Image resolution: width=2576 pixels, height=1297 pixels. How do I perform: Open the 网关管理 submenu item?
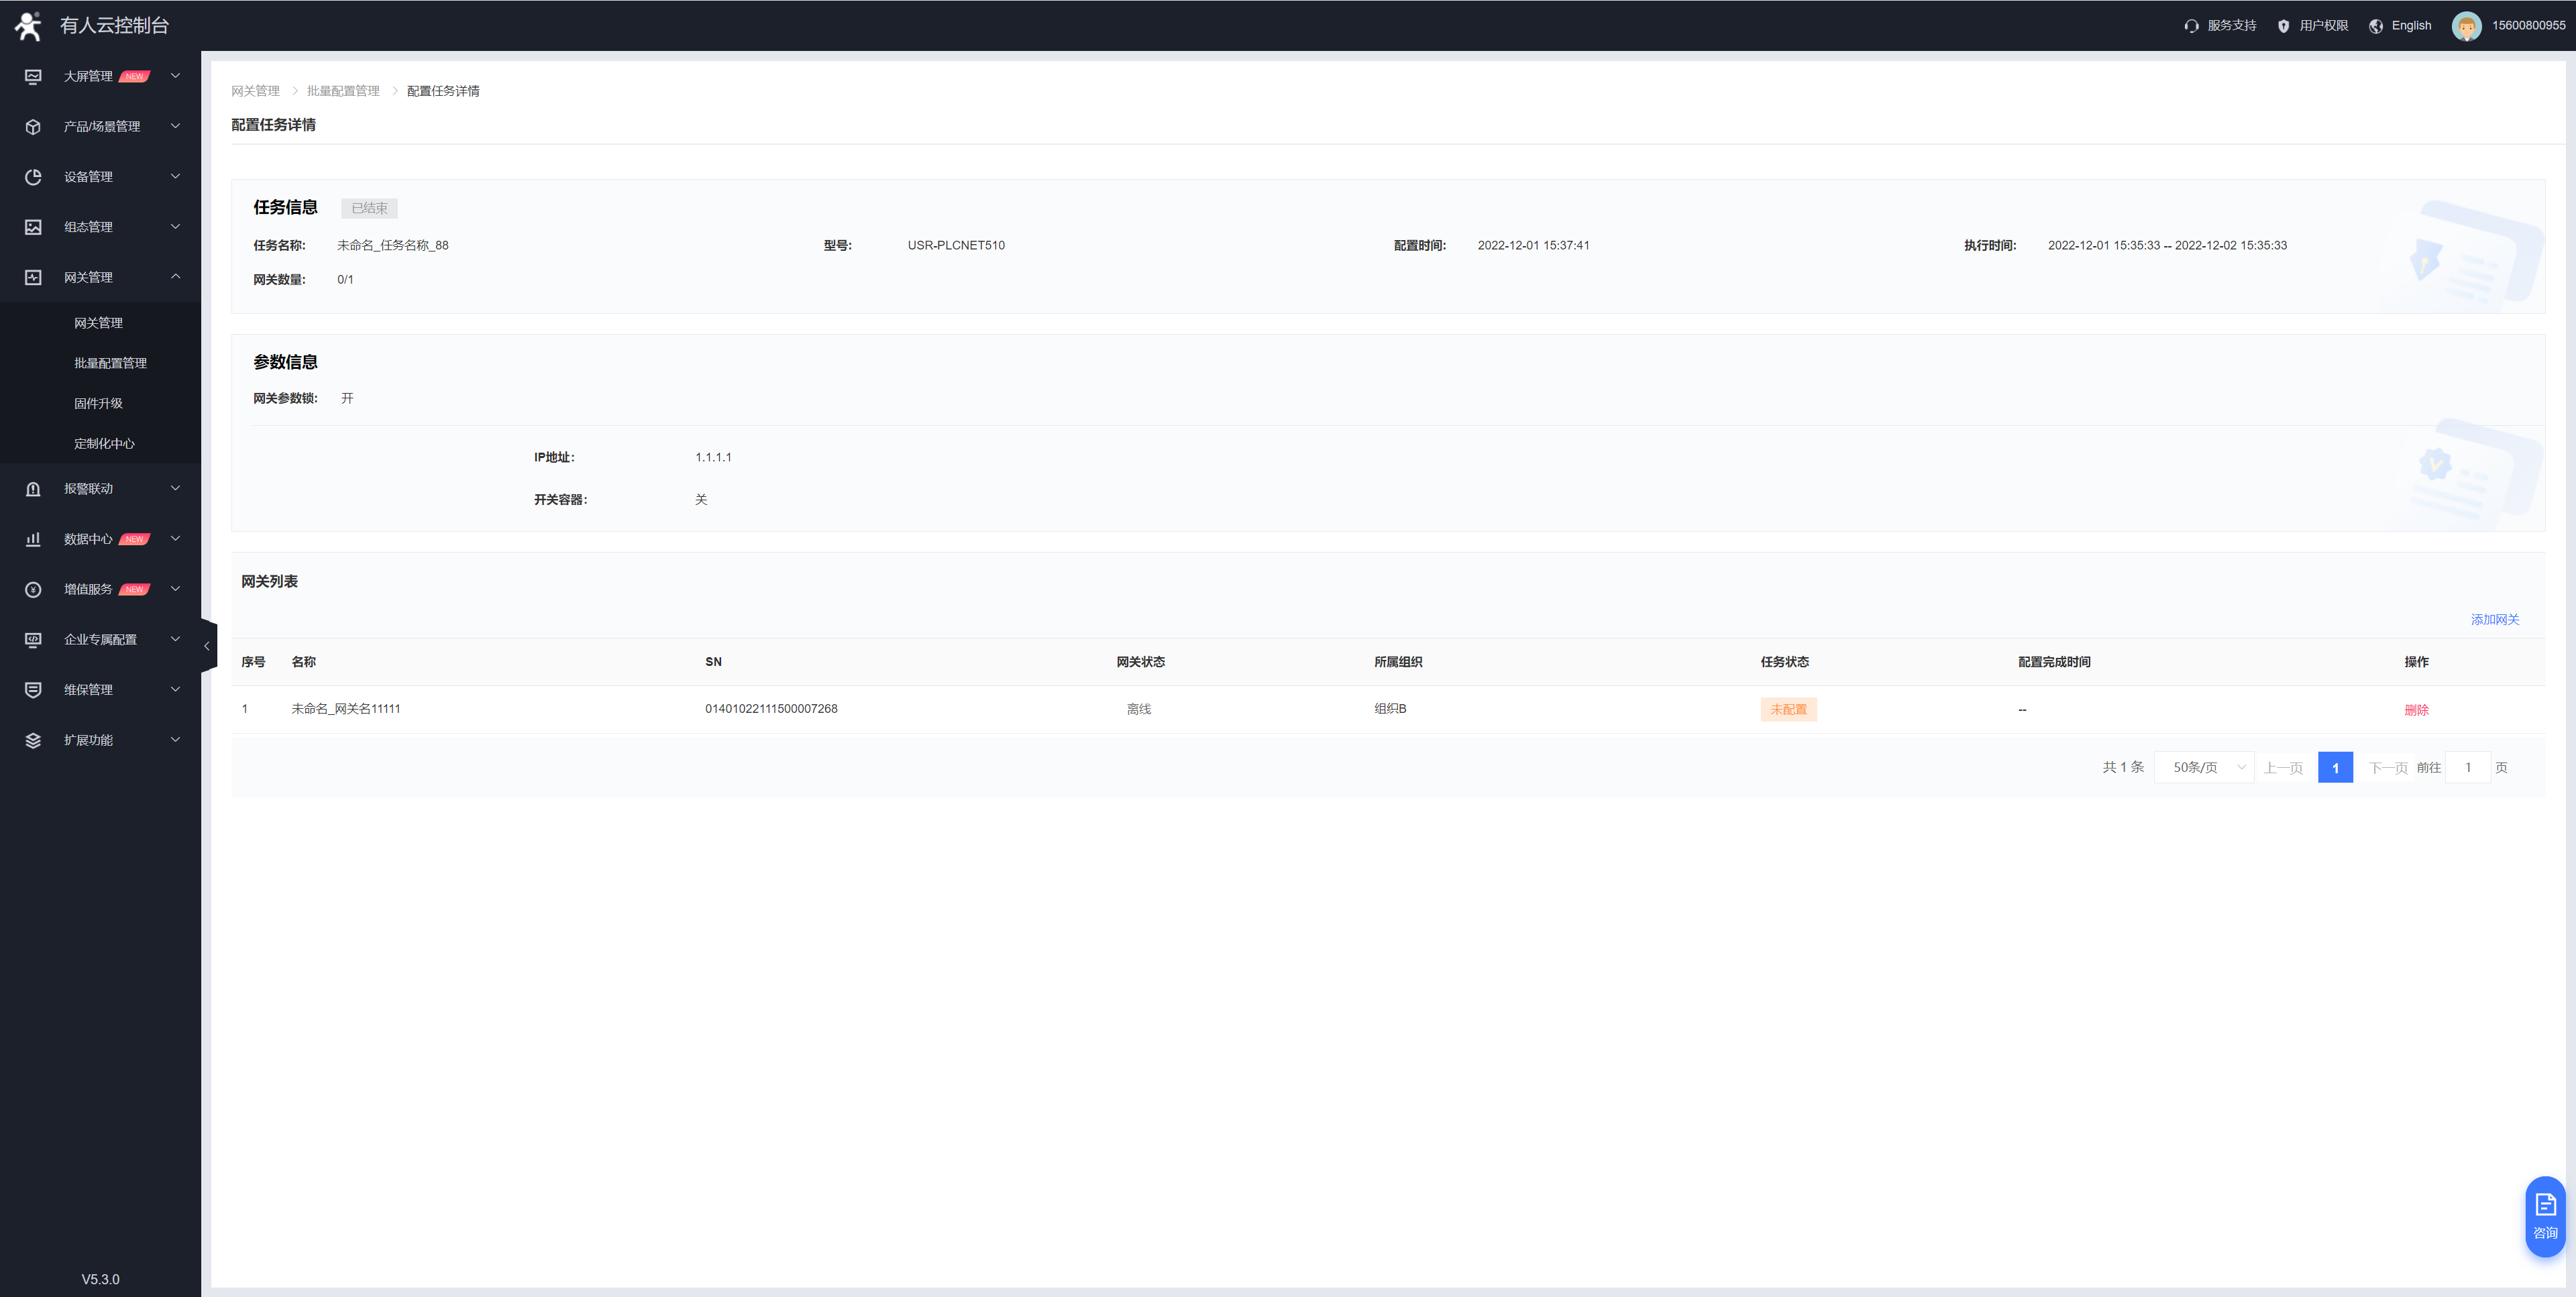100,323
